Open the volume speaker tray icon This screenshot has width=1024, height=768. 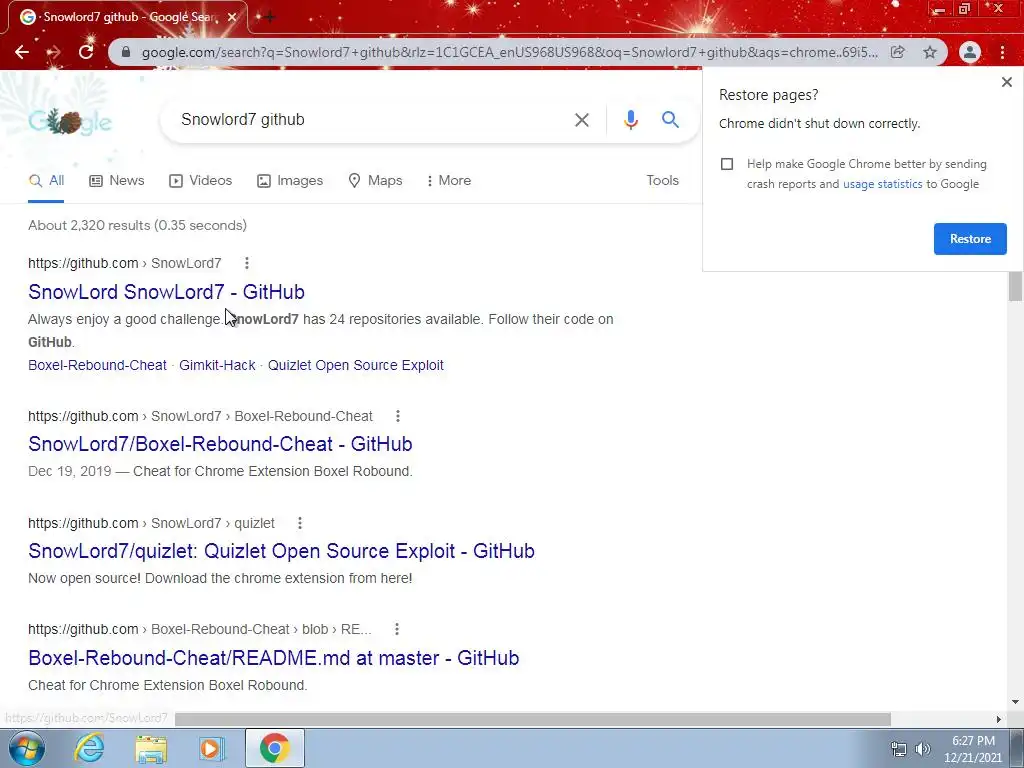pos(922,749)
